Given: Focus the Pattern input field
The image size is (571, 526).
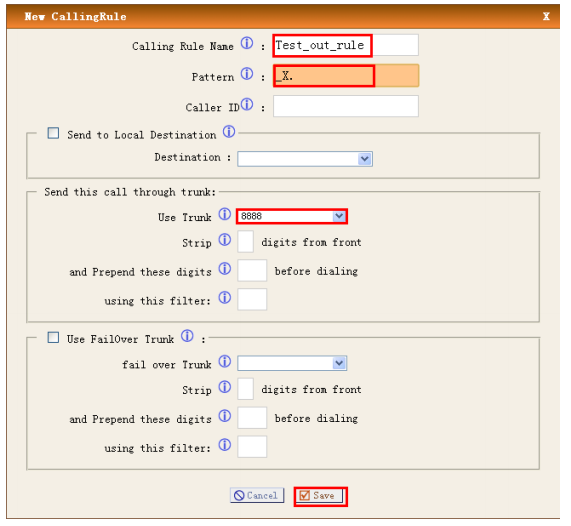Looking at the screenshot, I should [346, 76].
